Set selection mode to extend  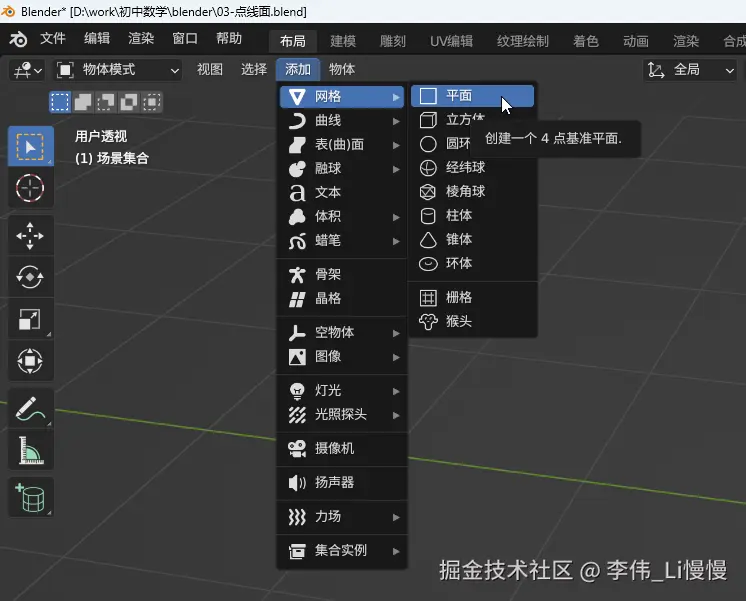83,102
